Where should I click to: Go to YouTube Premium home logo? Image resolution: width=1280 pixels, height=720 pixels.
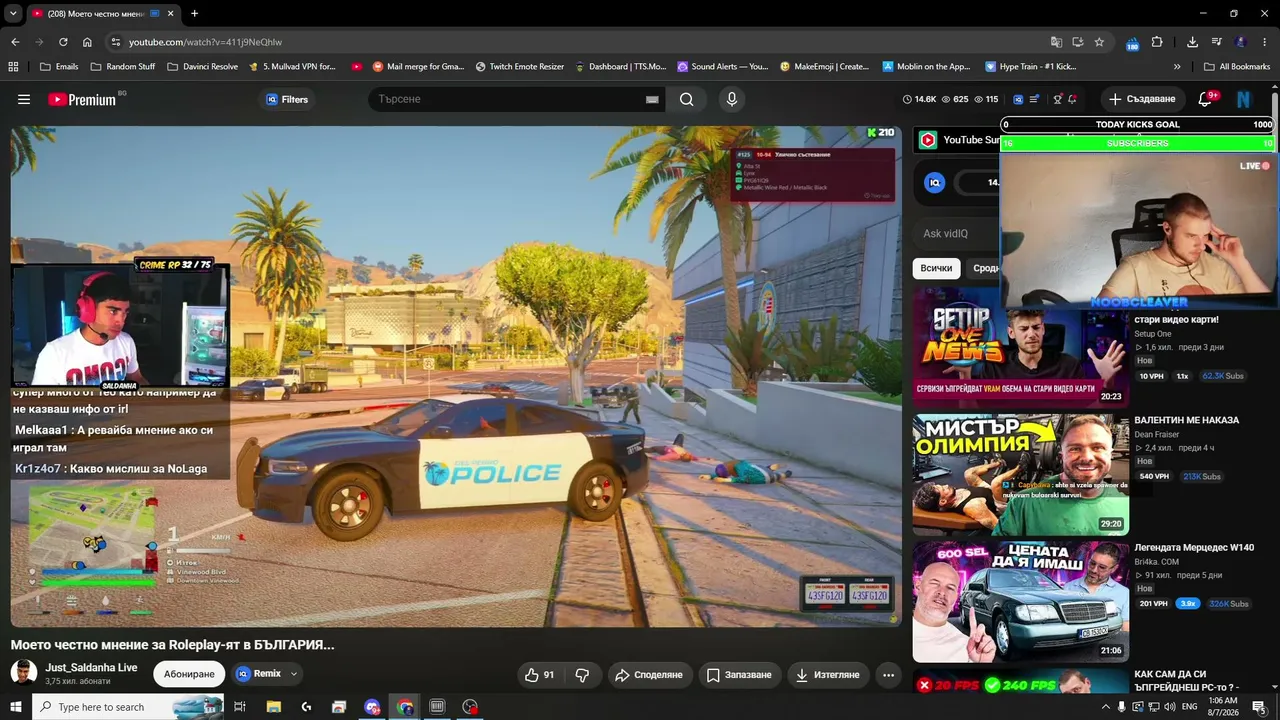pyautogui.click(x=82, y=99)
